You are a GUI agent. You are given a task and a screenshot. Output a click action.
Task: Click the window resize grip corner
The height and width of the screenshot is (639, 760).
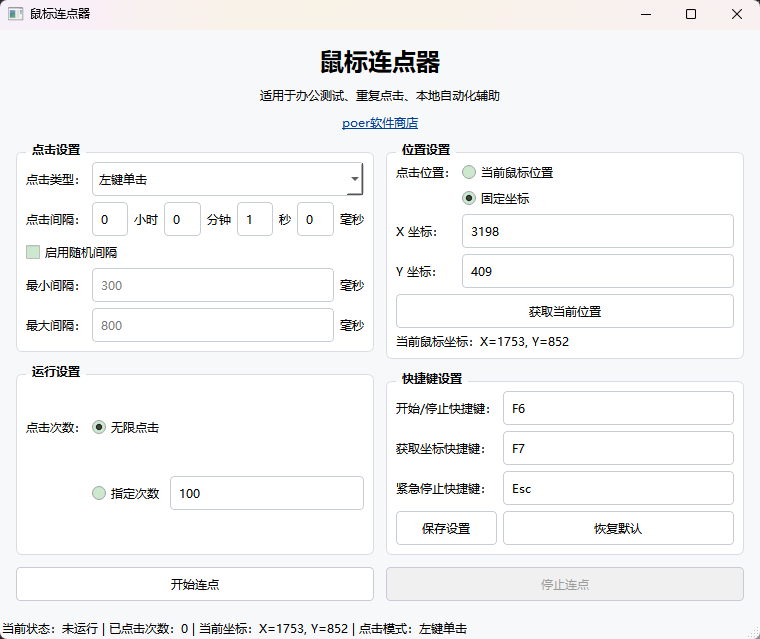[754, 633]
